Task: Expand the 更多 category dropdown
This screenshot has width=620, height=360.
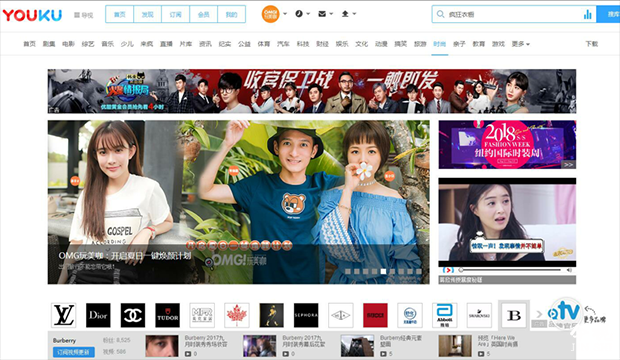Action: (x=520, y=44)
